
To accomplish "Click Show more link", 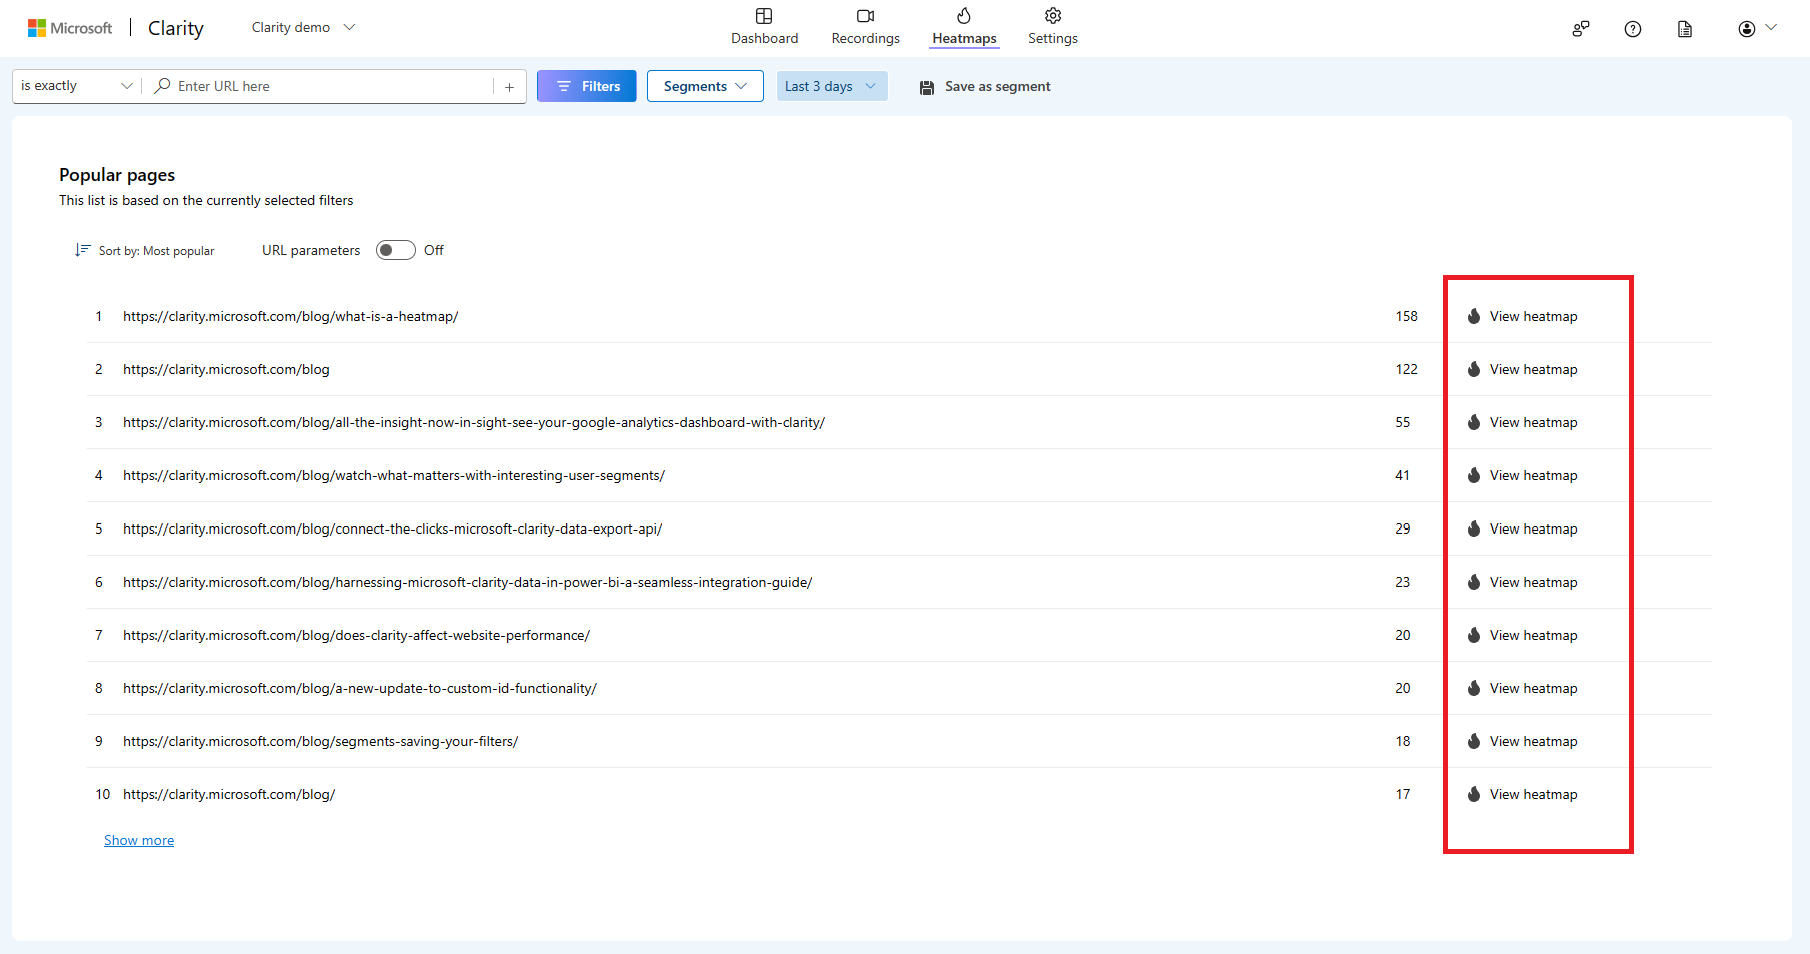I will click(x=139, y=840).
